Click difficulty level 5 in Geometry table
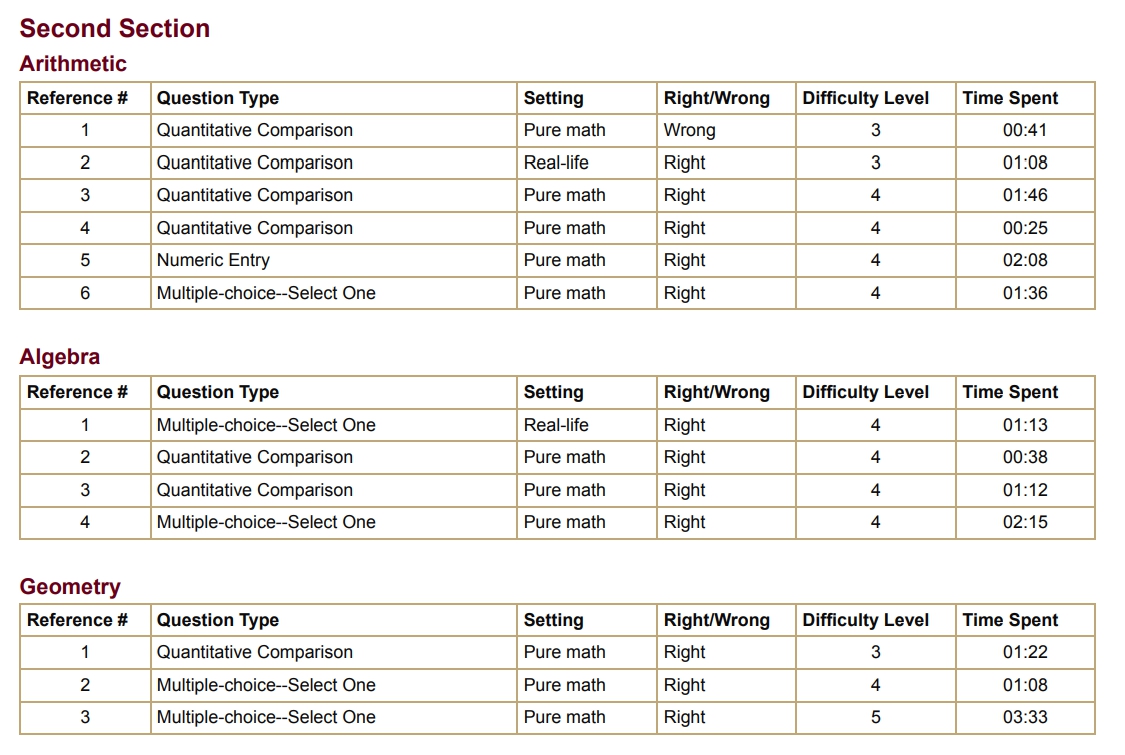This screenshot has height=755, width=1125. [x=875, y=717]
